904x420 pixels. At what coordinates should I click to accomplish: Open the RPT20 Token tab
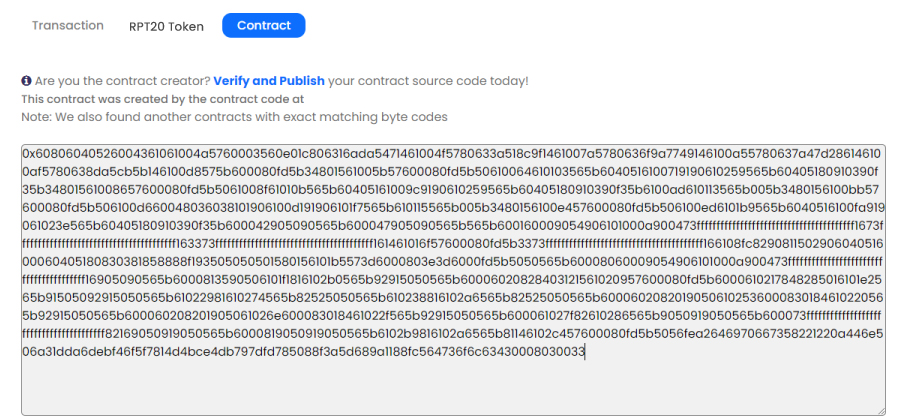[x=166, y=27]
